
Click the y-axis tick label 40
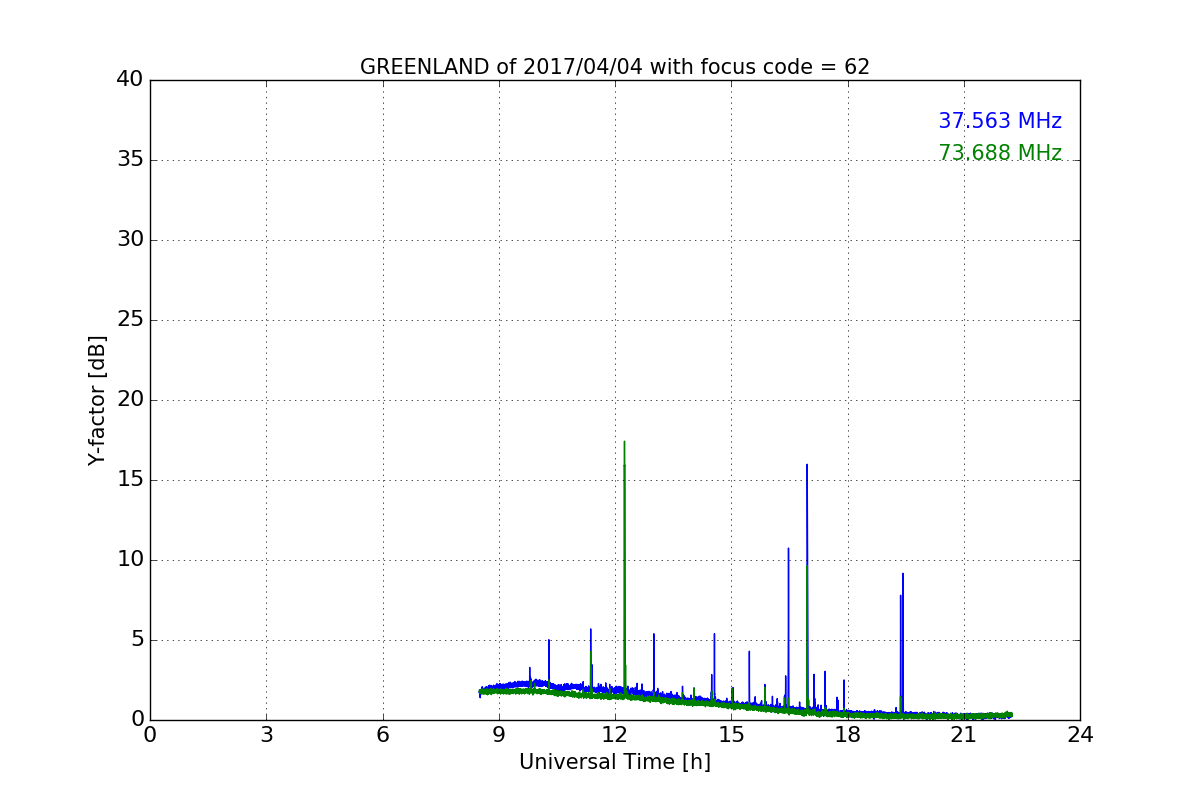click(129, 80)
